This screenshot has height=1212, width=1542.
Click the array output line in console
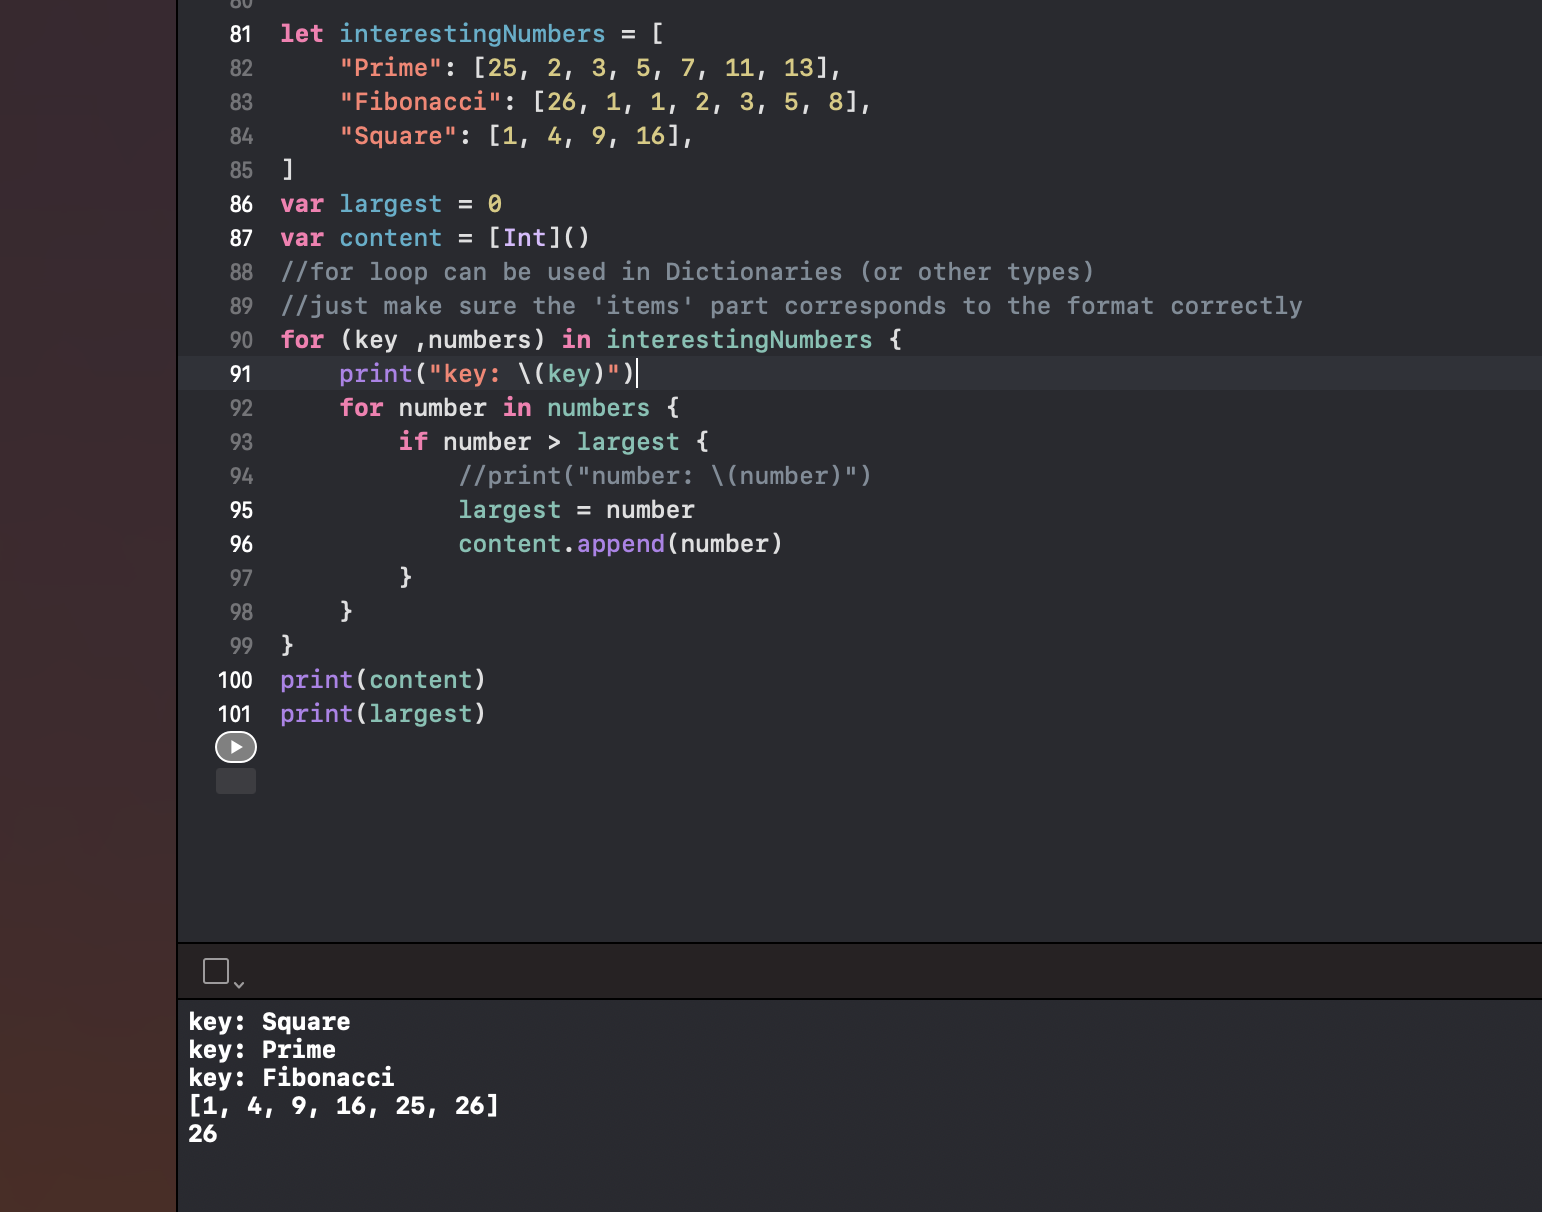pyautogui.click(x=343, y=1105)
